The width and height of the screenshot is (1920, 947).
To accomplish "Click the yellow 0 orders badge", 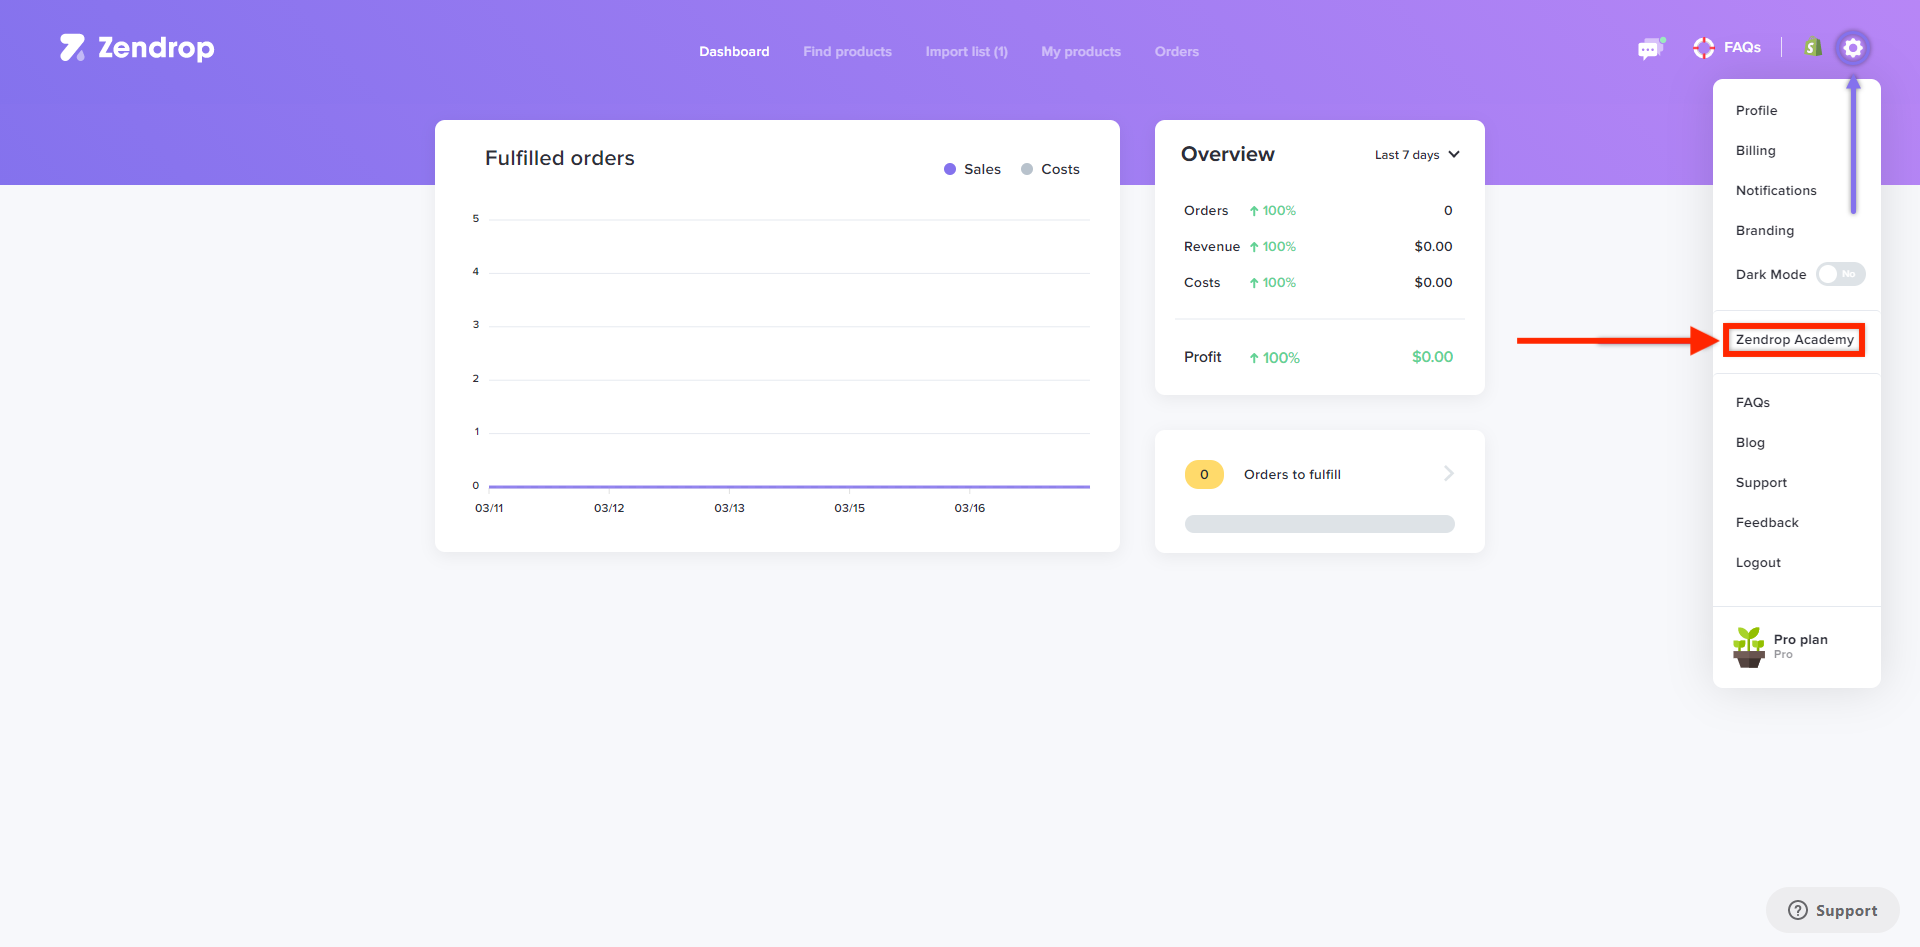I will click(x=1204, y=474).
